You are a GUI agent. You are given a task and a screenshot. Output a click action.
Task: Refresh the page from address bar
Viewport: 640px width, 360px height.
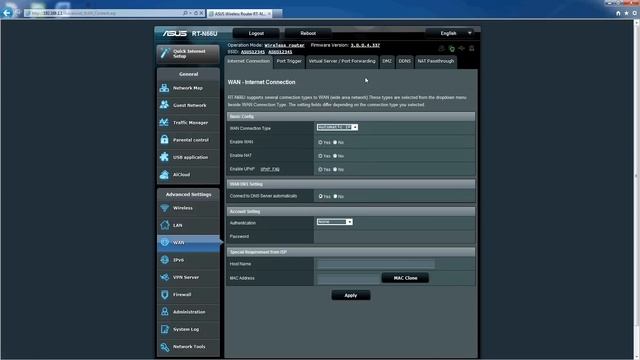point(196,13)
